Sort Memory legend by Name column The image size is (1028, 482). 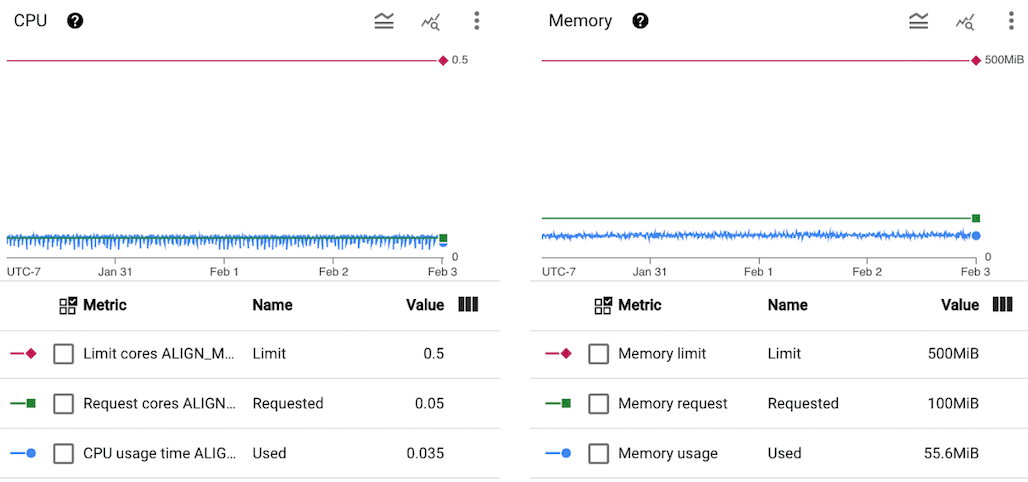pyautogui.click(x=787, y=305)
